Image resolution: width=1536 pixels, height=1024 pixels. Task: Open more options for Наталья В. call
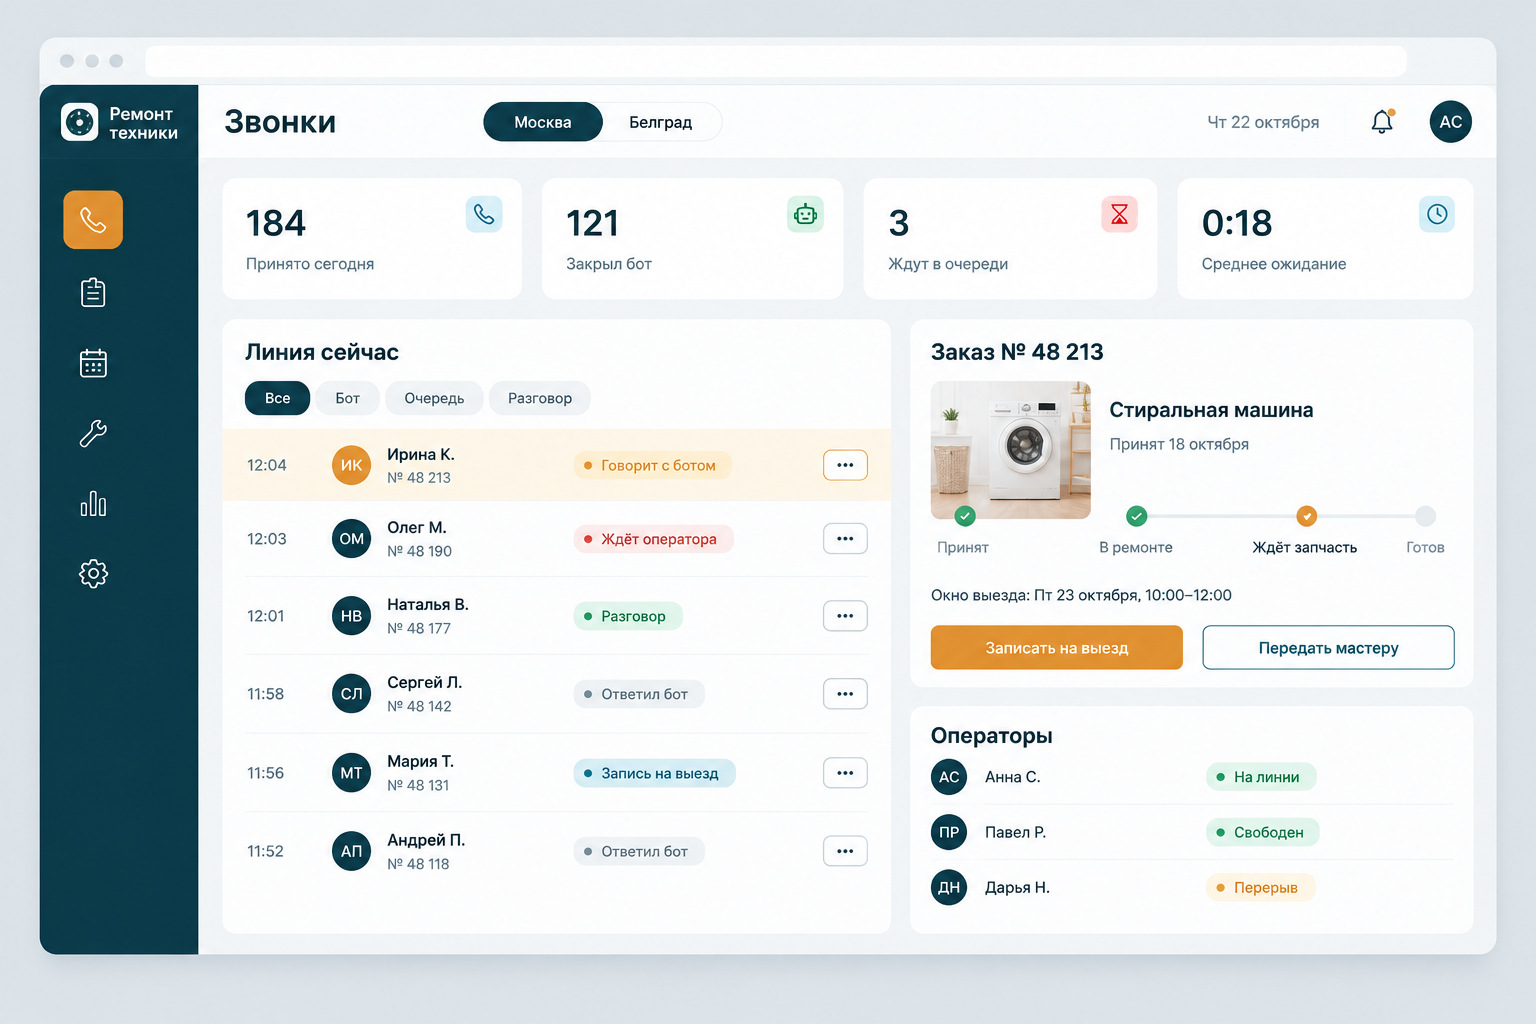pos(845,616)
